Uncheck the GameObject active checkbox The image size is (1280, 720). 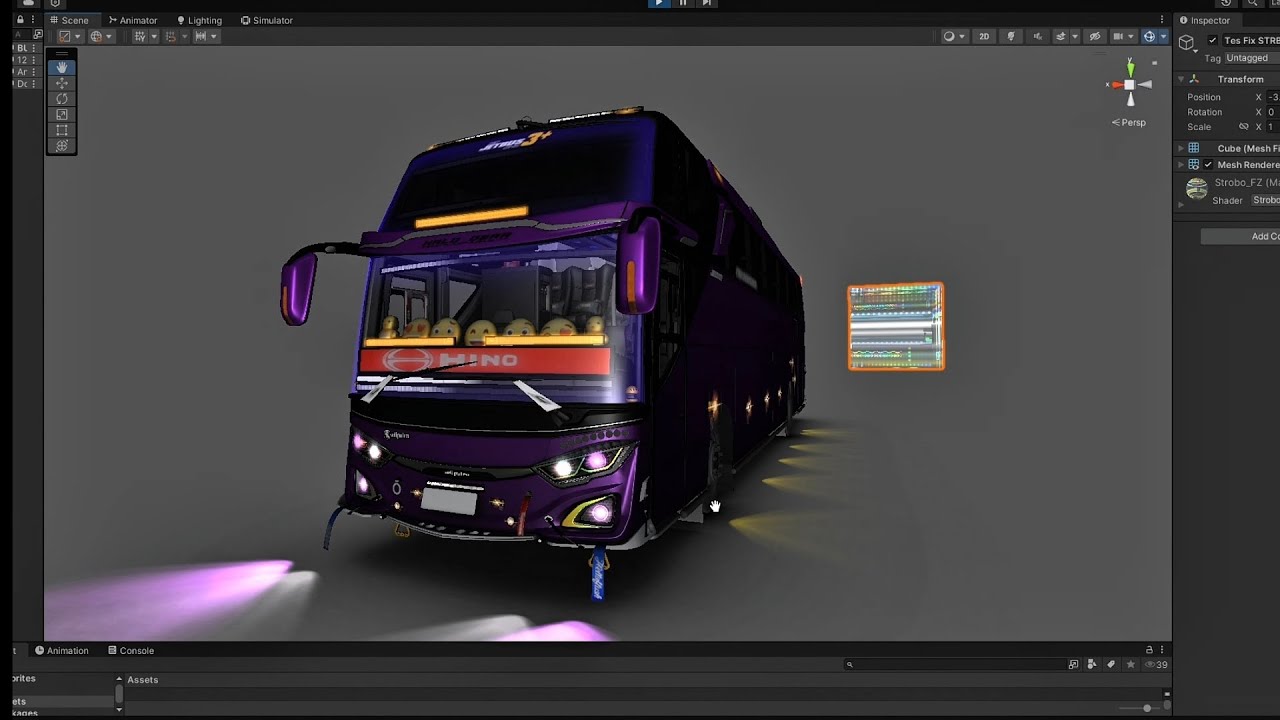pyautogui.click(x=1213, y=41)
